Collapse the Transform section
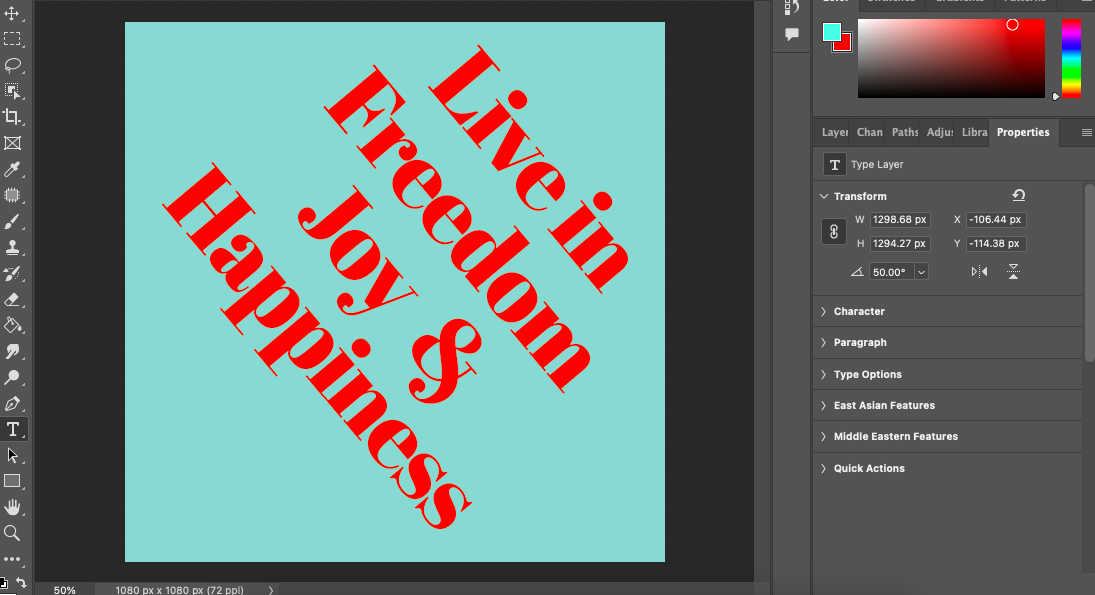The image size is (1095, 595). 824,196
